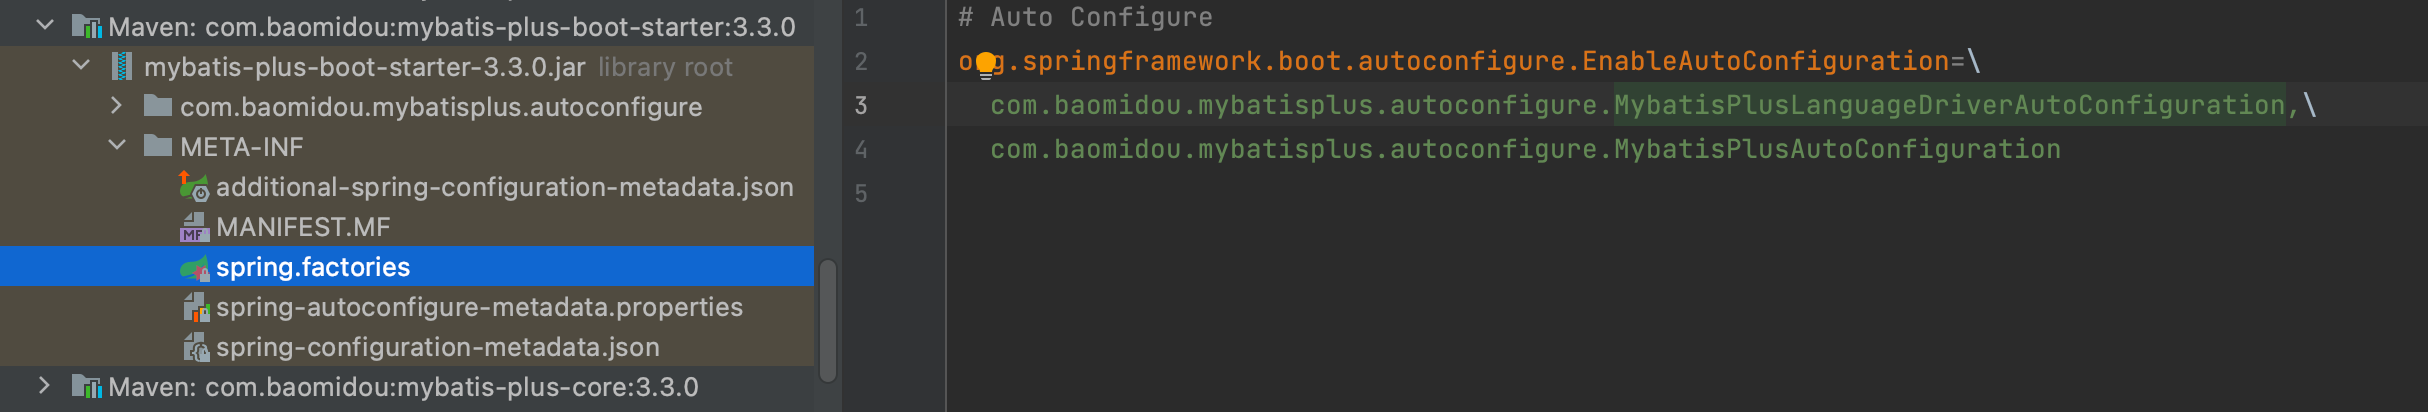Select spring-configuration-metadata.json in the tree

click(438, 347)
